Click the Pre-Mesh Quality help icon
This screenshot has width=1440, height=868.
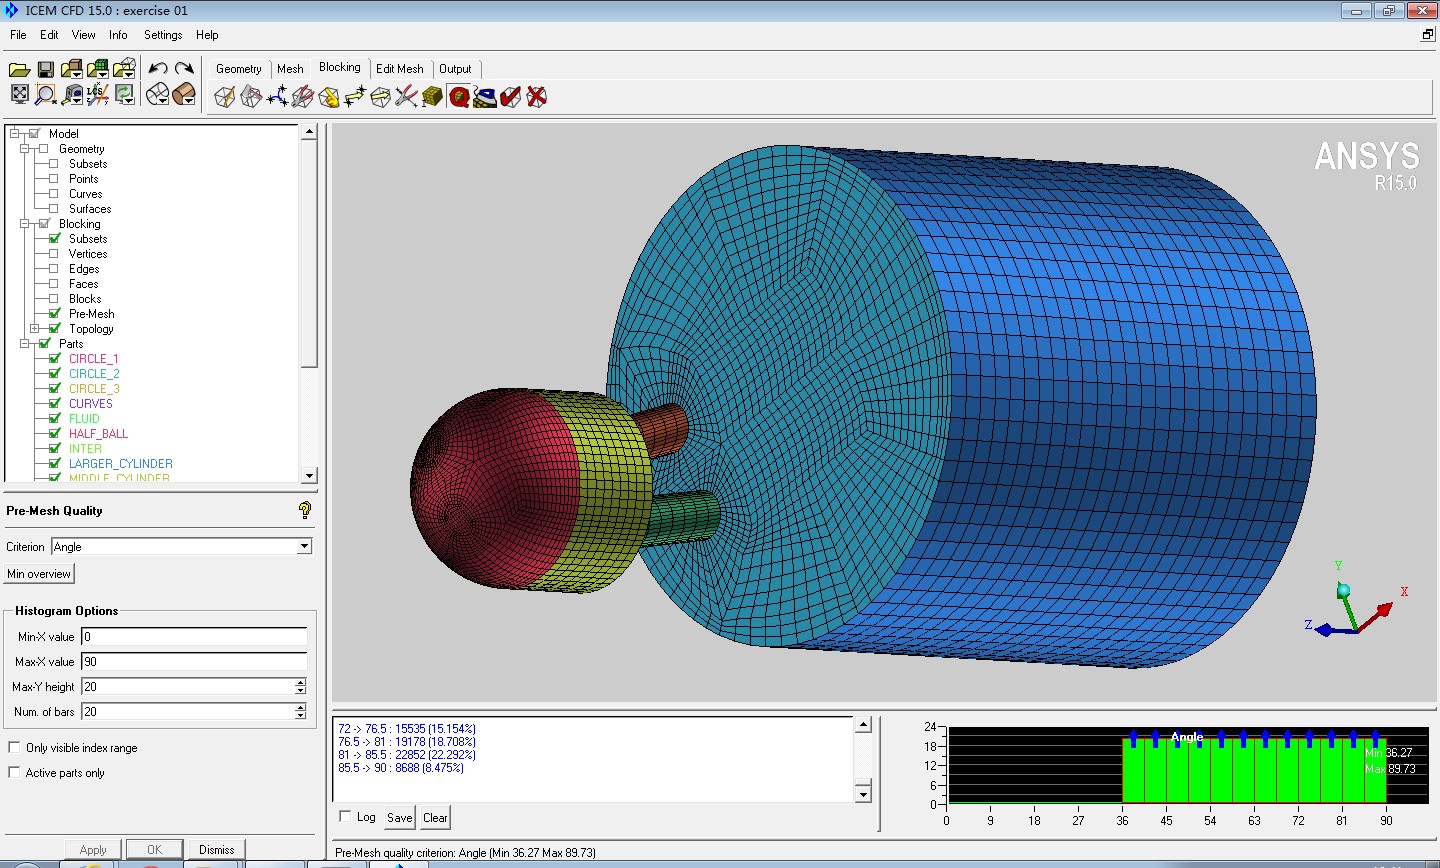point(305,510)
